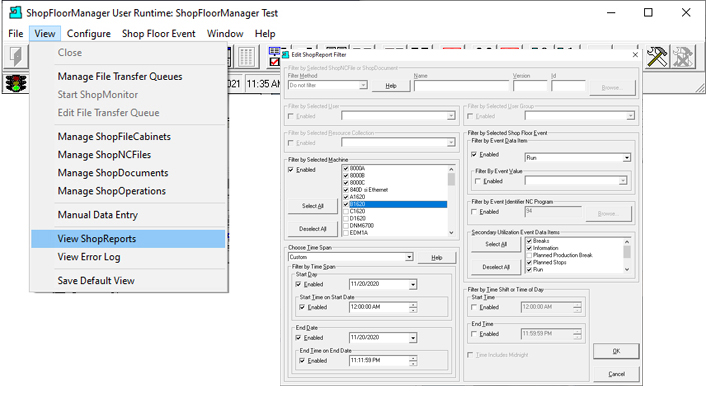Image resolution: width=706 pixels, height=397 pixels.
Task: Uncheck machine 8000A in list
Action: point(346,168)
